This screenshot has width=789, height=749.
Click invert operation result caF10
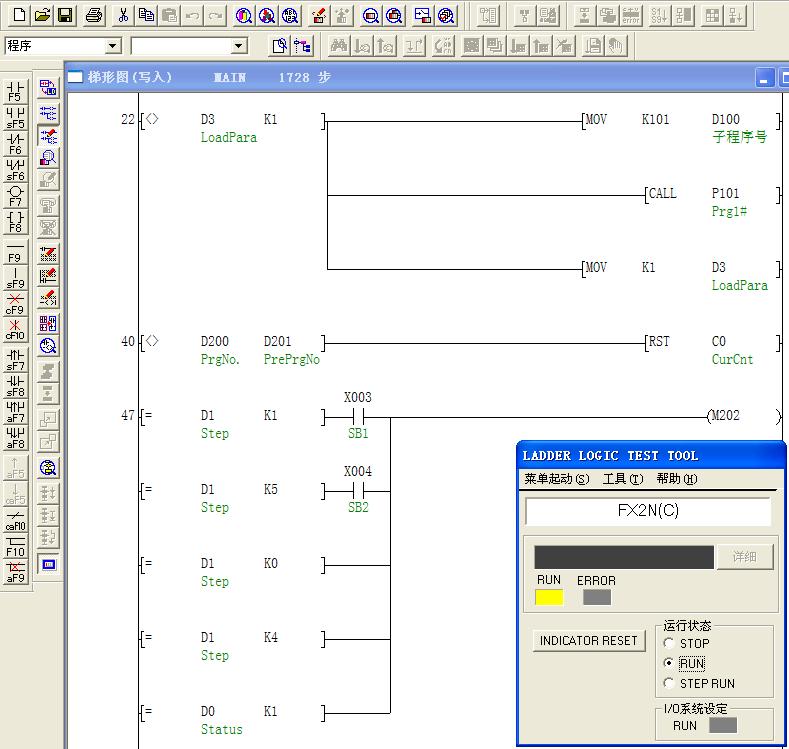(16, 521)
